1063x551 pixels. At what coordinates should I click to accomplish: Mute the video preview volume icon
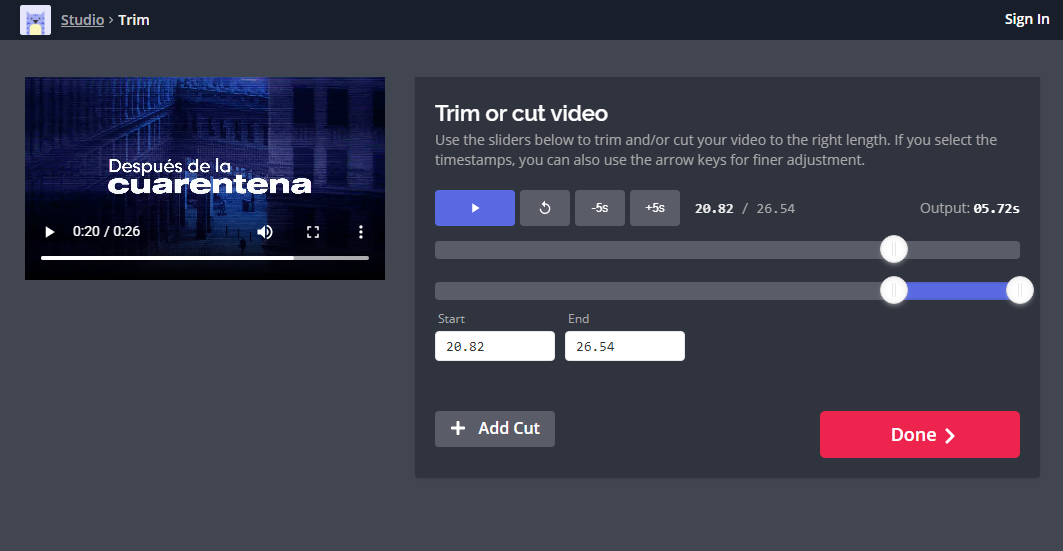[x=265, y=232]
